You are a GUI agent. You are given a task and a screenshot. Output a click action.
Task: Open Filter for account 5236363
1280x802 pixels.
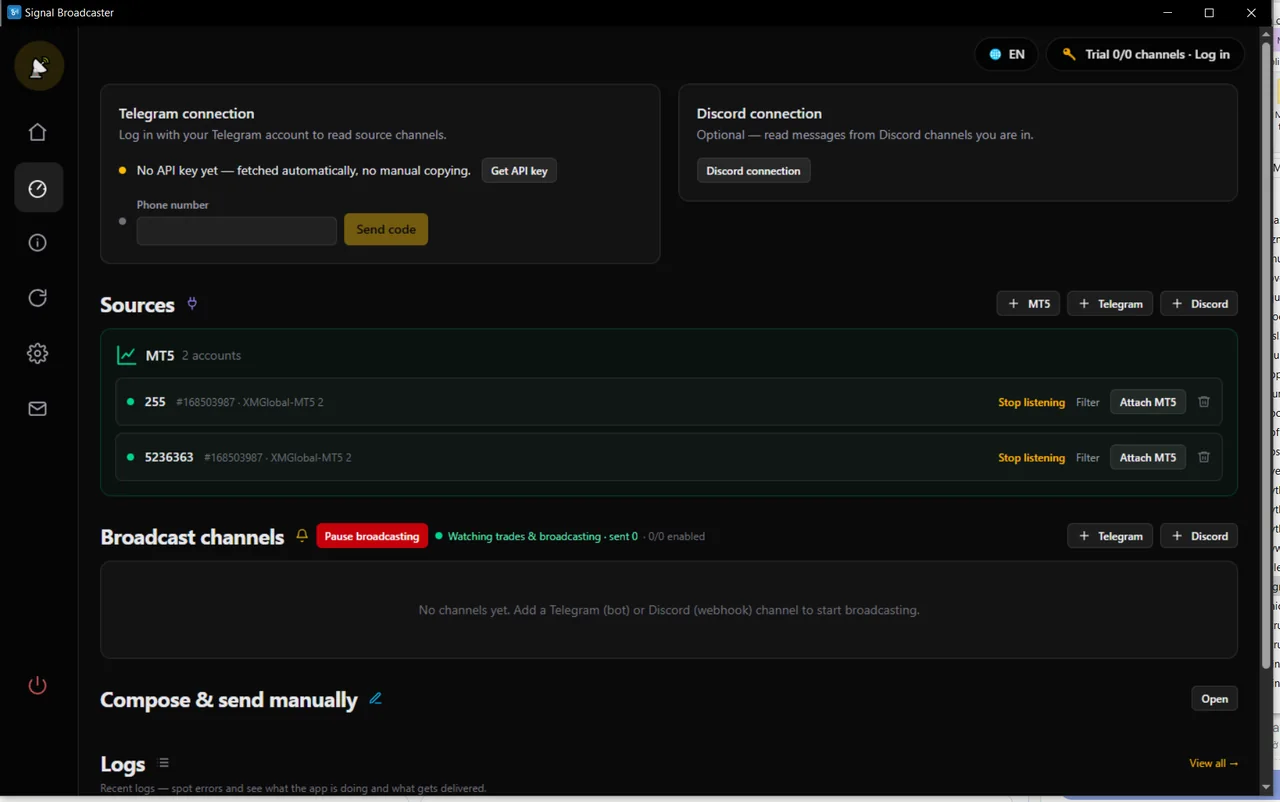tap(1088, 457)
